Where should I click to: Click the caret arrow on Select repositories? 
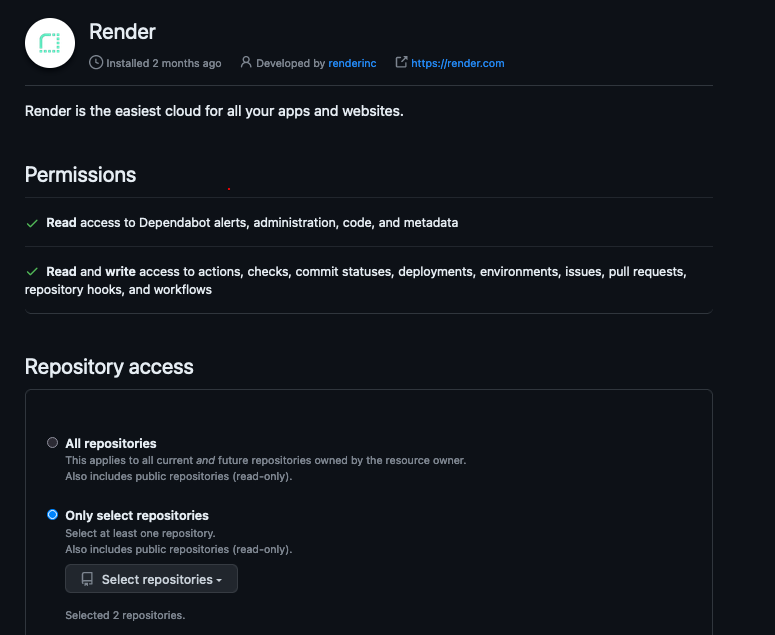tap(219, 580)
